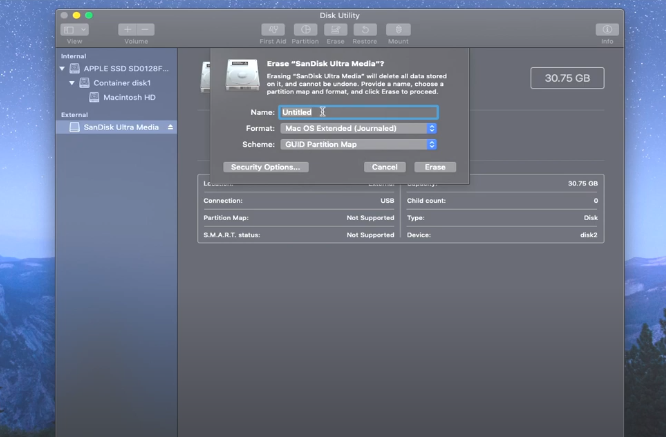Viewport: 666px width, 437px height.
Task: Click the Mount toolbar icon
Action: tap(398, 30)
